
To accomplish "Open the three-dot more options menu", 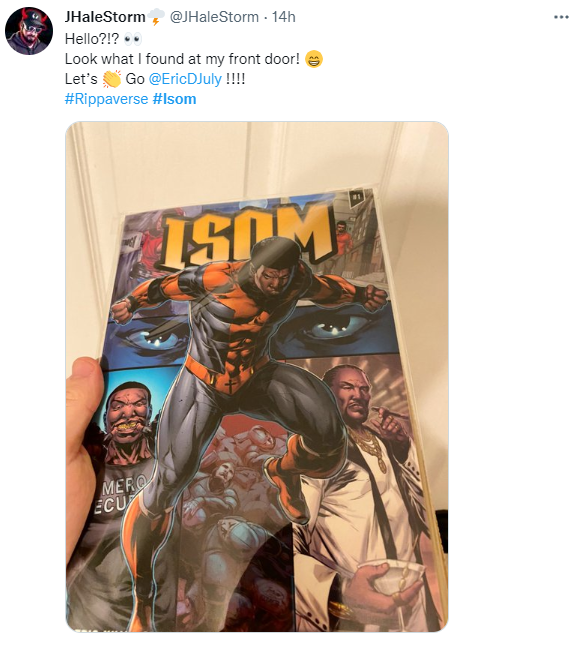I will point(561,17).
